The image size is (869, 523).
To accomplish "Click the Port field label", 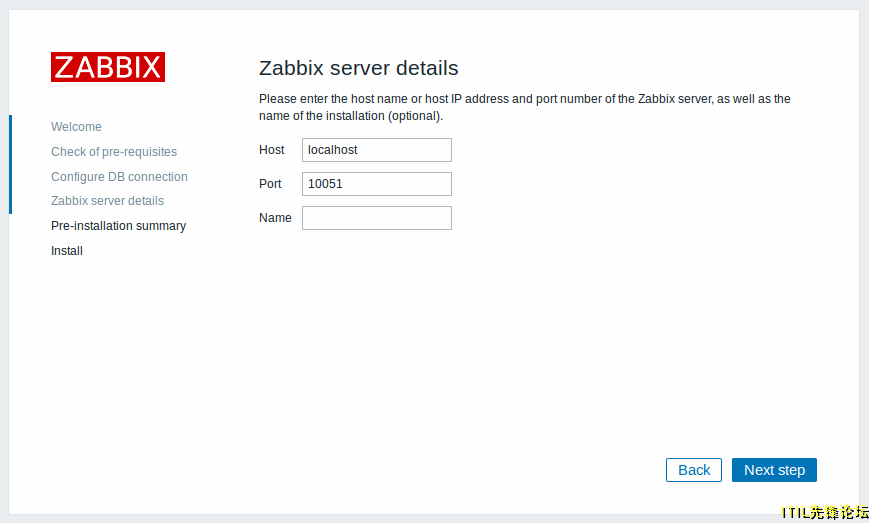I will [x=270, y=184].
